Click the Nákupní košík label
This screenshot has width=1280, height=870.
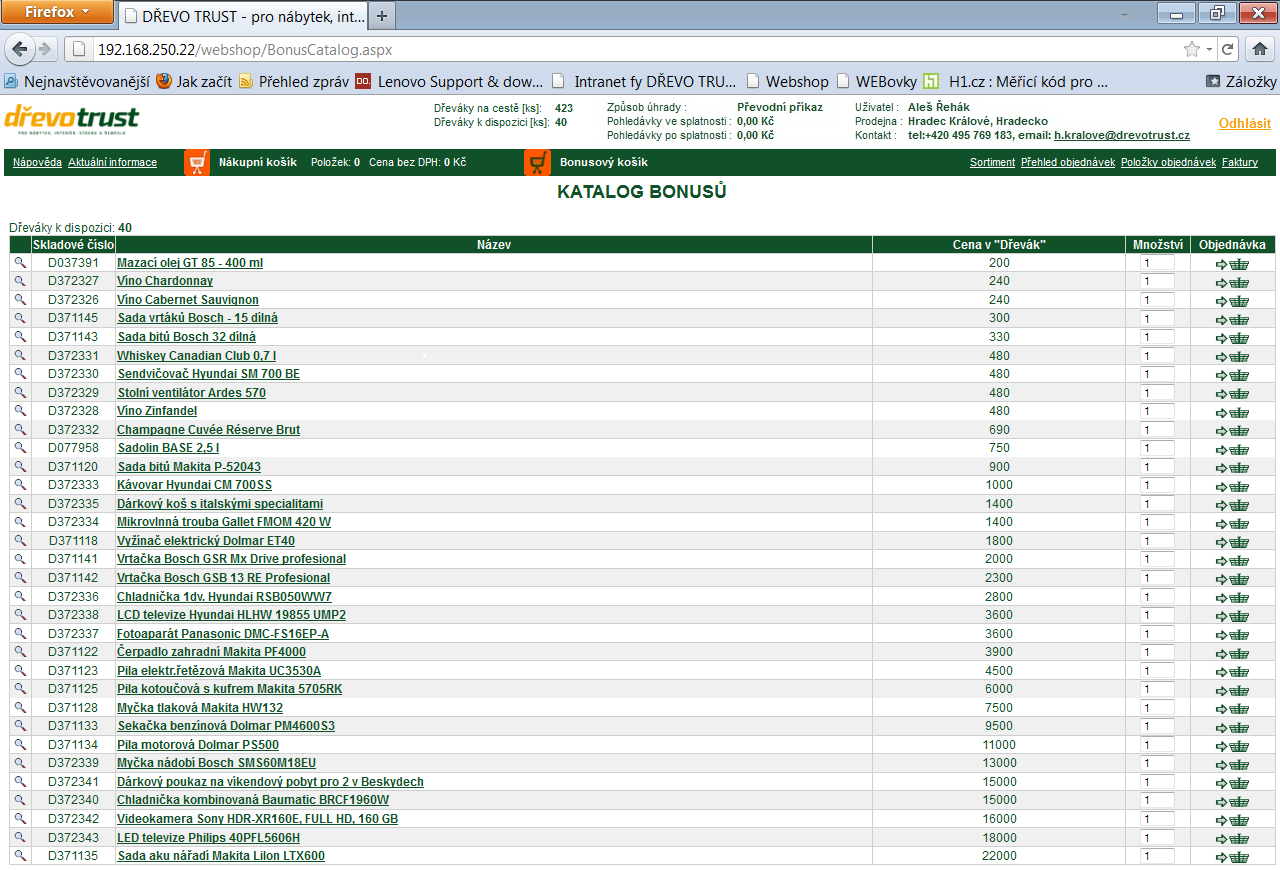(258, 162)
